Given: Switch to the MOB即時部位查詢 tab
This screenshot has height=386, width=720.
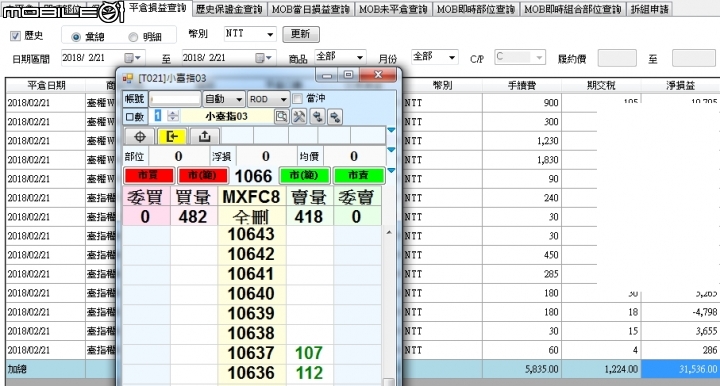Looking at the screenshot, I should (x=476, y=9).
